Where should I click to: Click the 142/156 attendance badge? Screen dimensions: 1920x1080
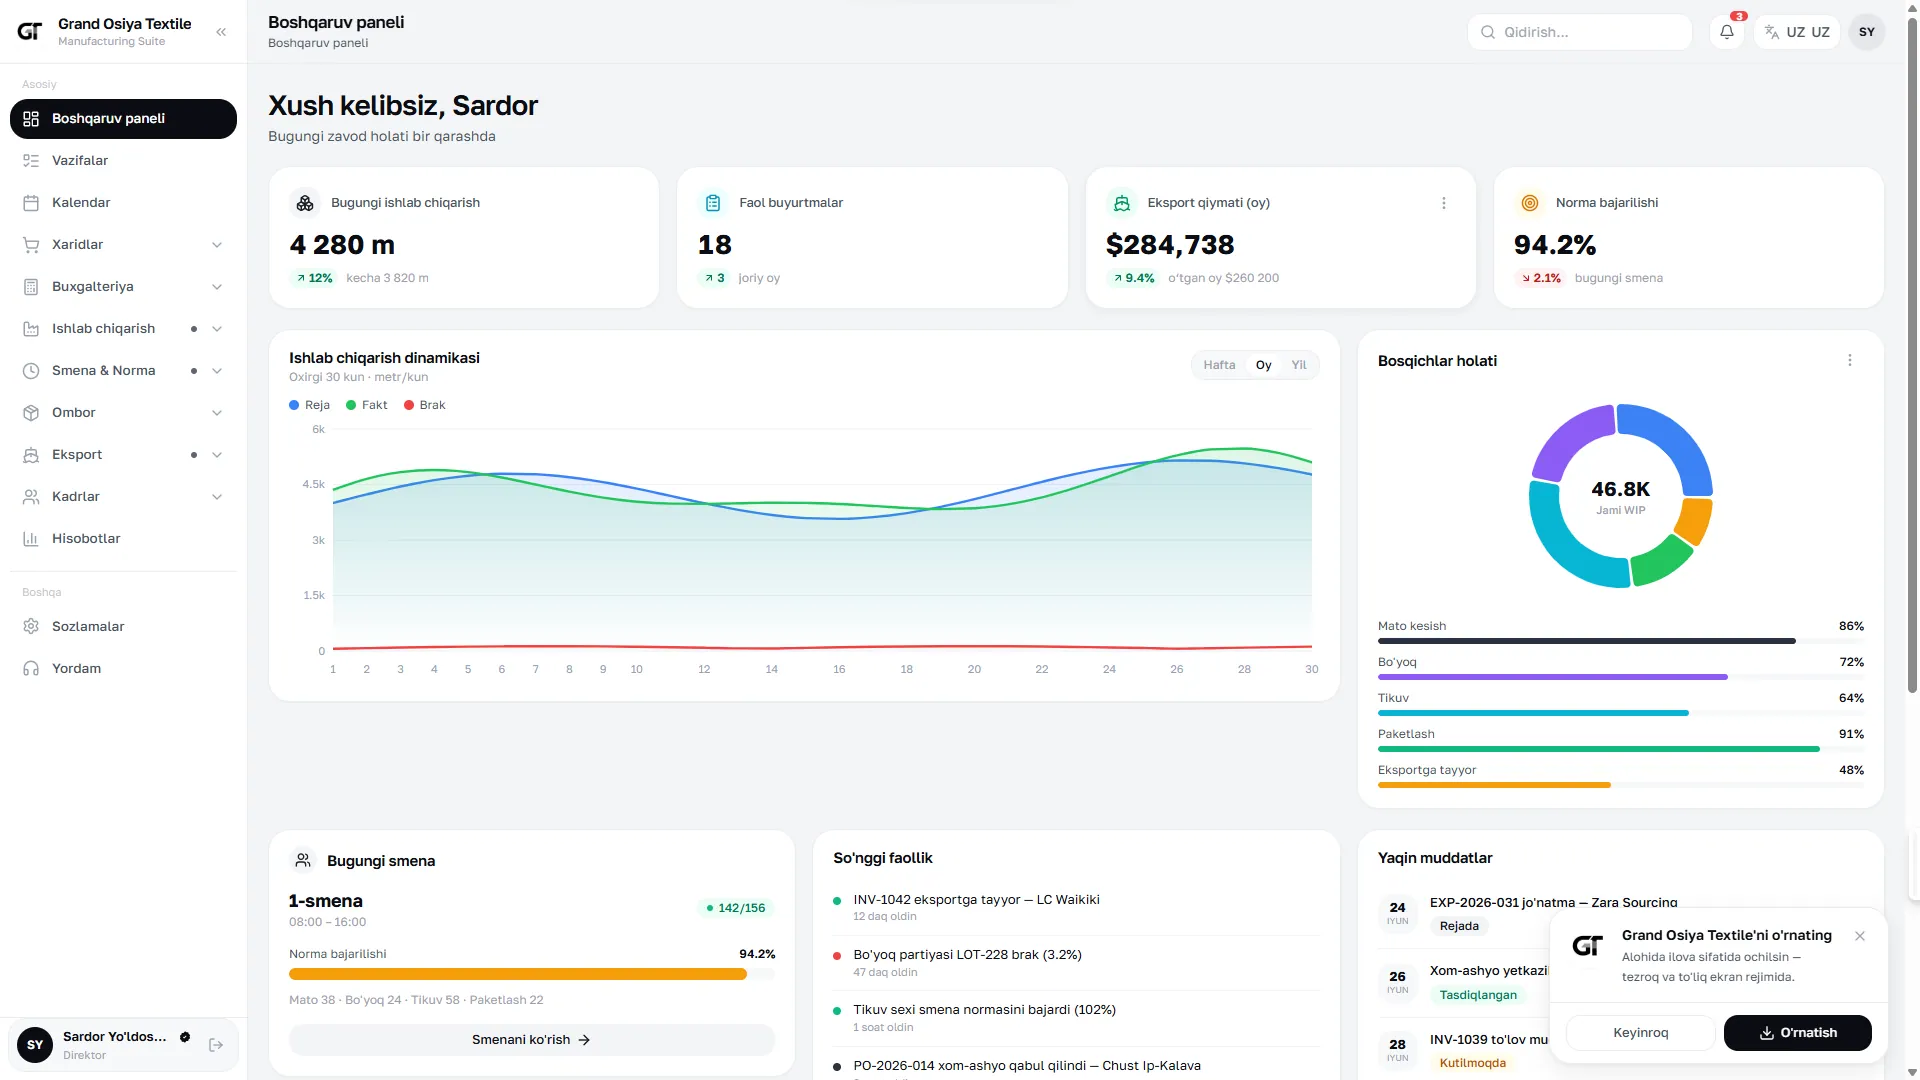tap(735, 908)
